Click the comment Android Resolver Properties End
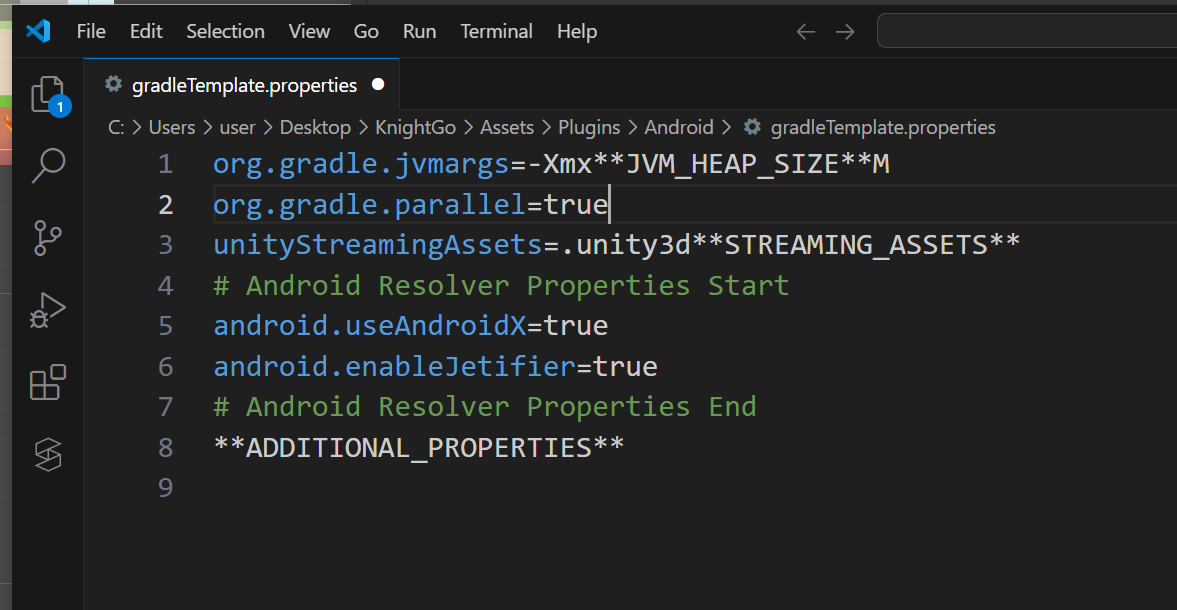 point(485,407)
